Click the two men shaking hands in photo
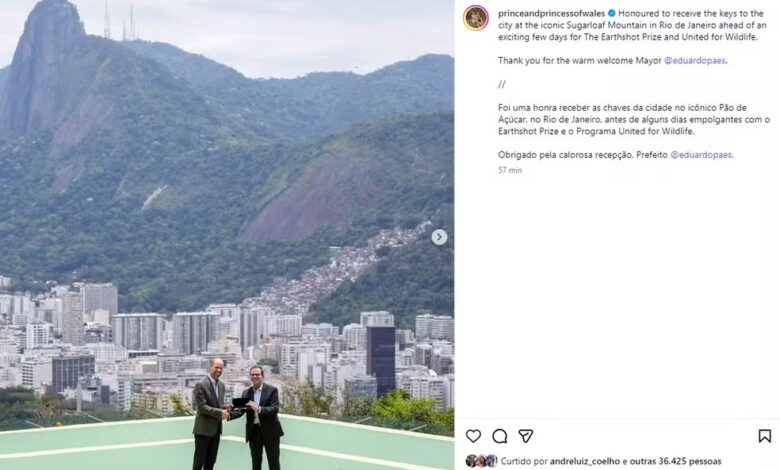This screenshot has width=780, height=470. [238, 414]
